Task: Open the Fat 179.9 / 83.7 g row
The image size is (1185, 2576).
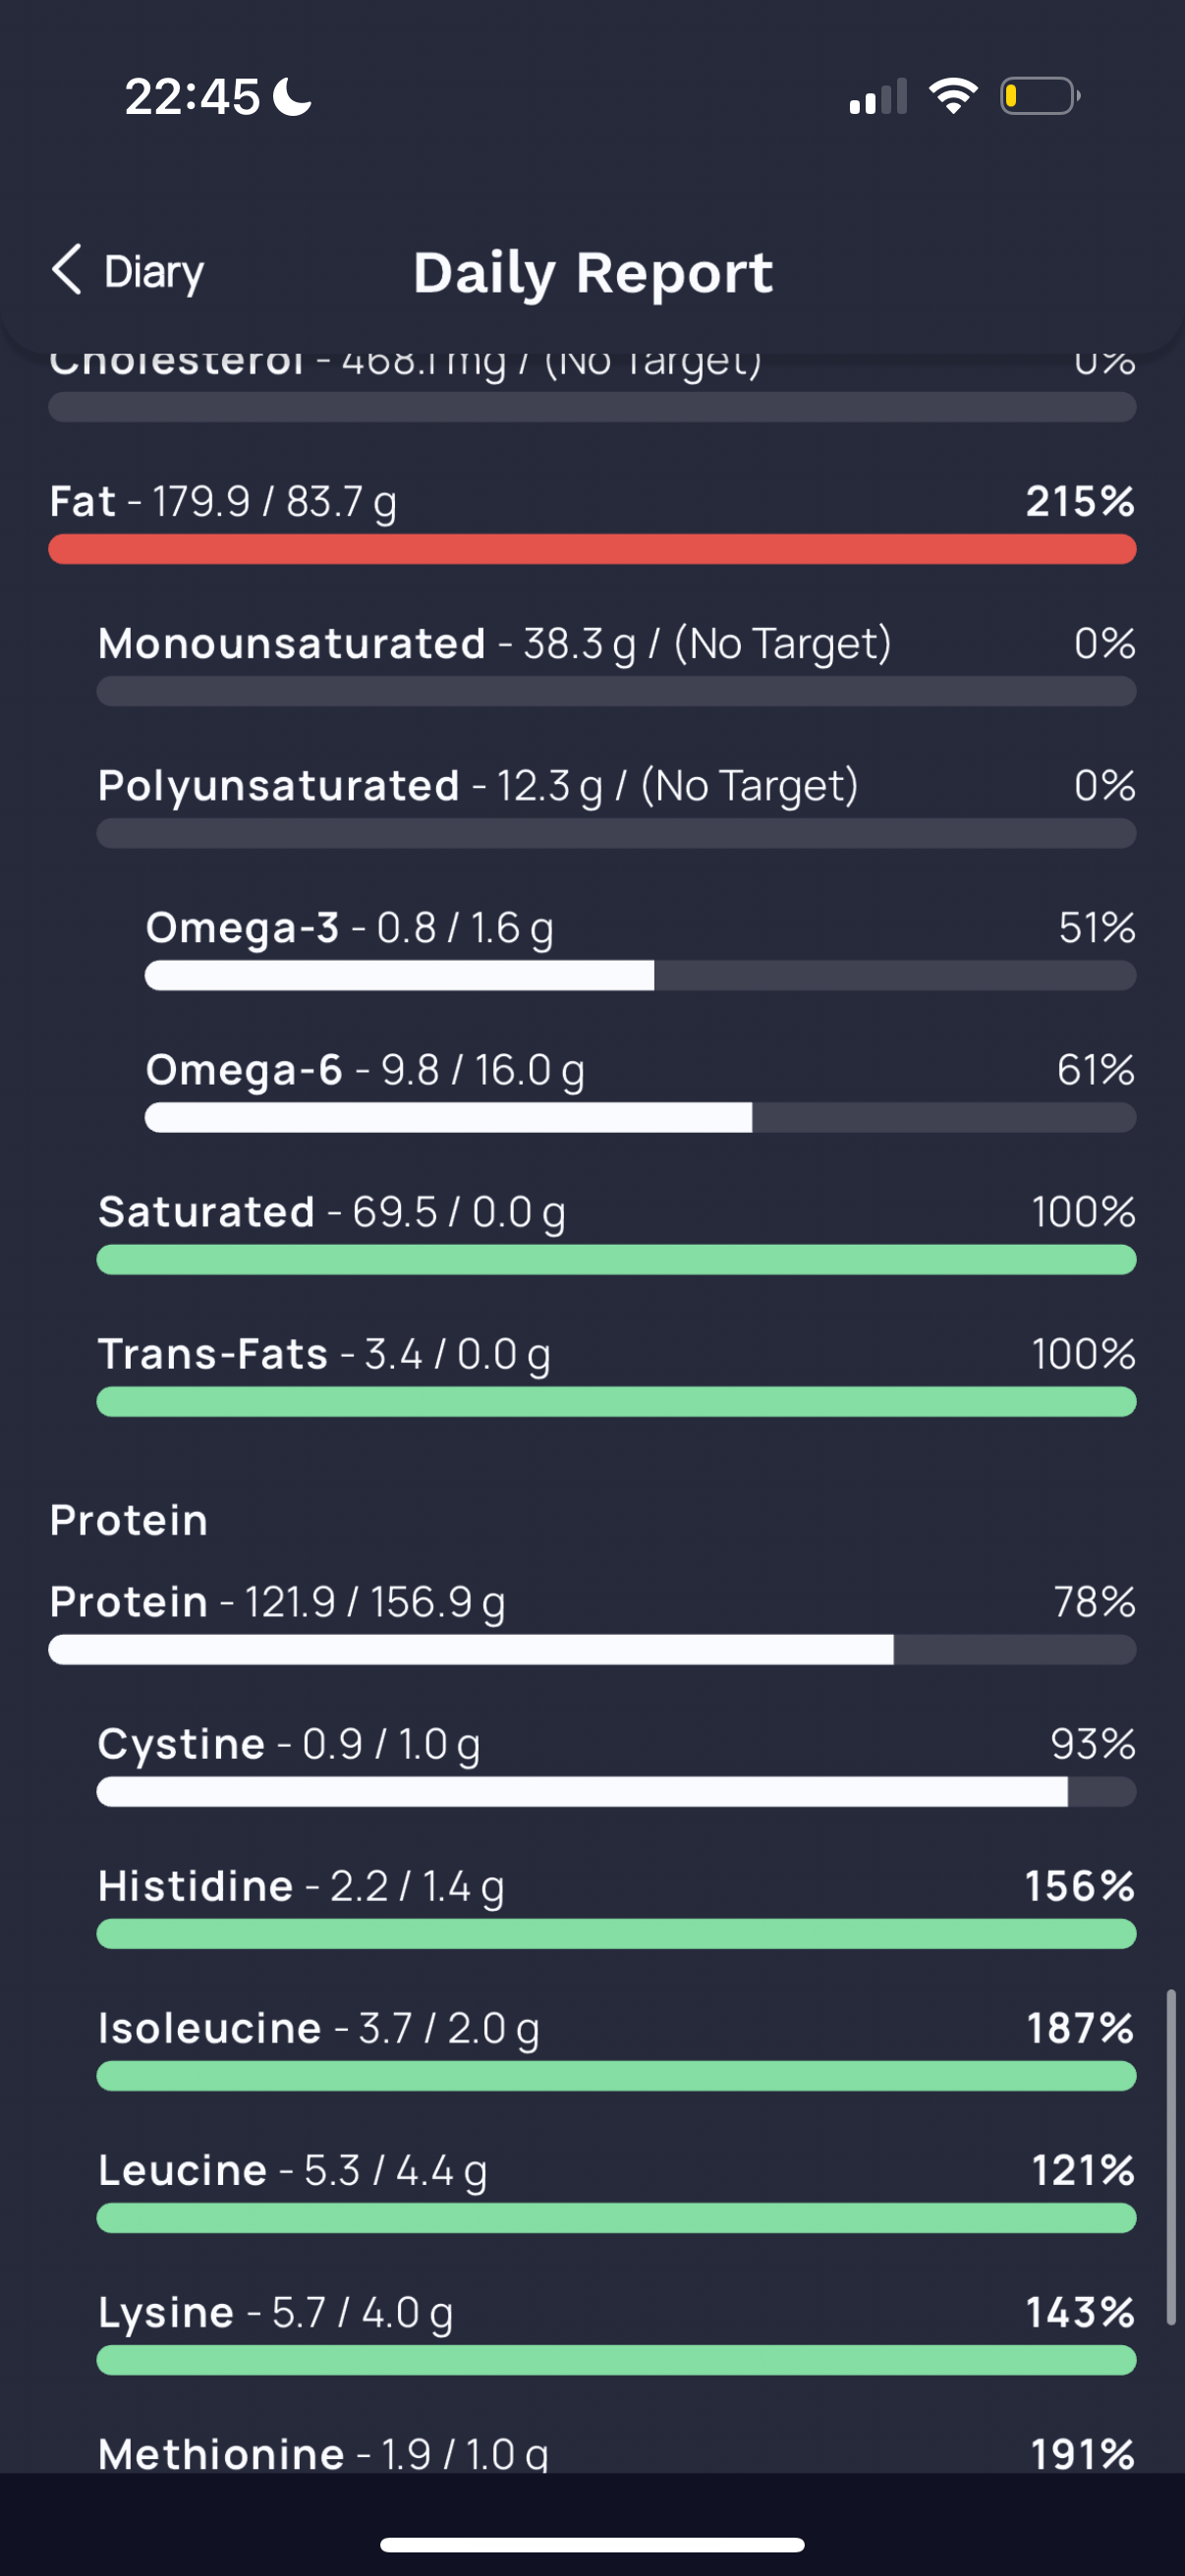Action: (592, 523)
